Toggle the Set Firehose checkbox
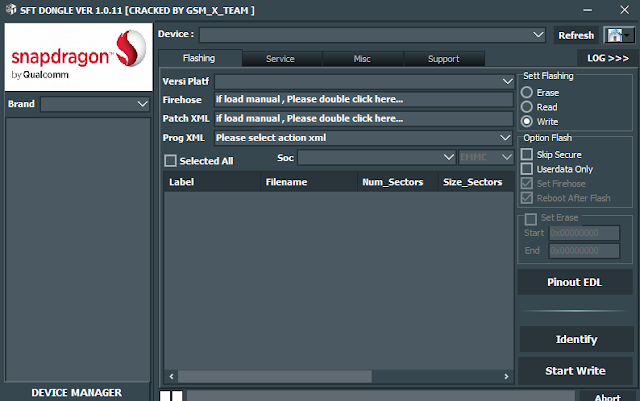 (527, 184)
